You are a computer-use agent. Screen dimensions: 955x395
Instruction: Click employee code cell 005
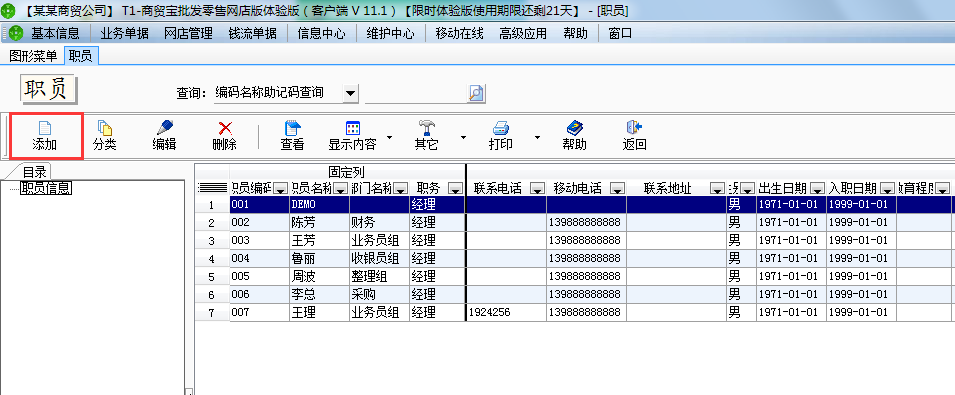pos(259,277)
